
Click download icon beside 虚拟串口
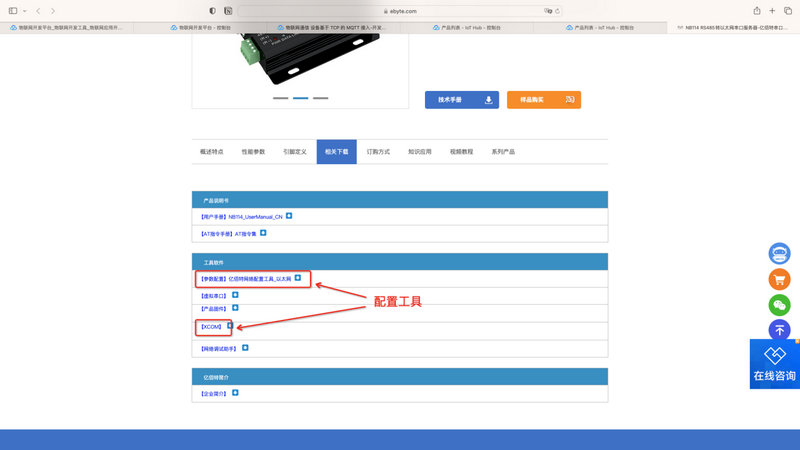pyautogui.click(x=235, y=295)
